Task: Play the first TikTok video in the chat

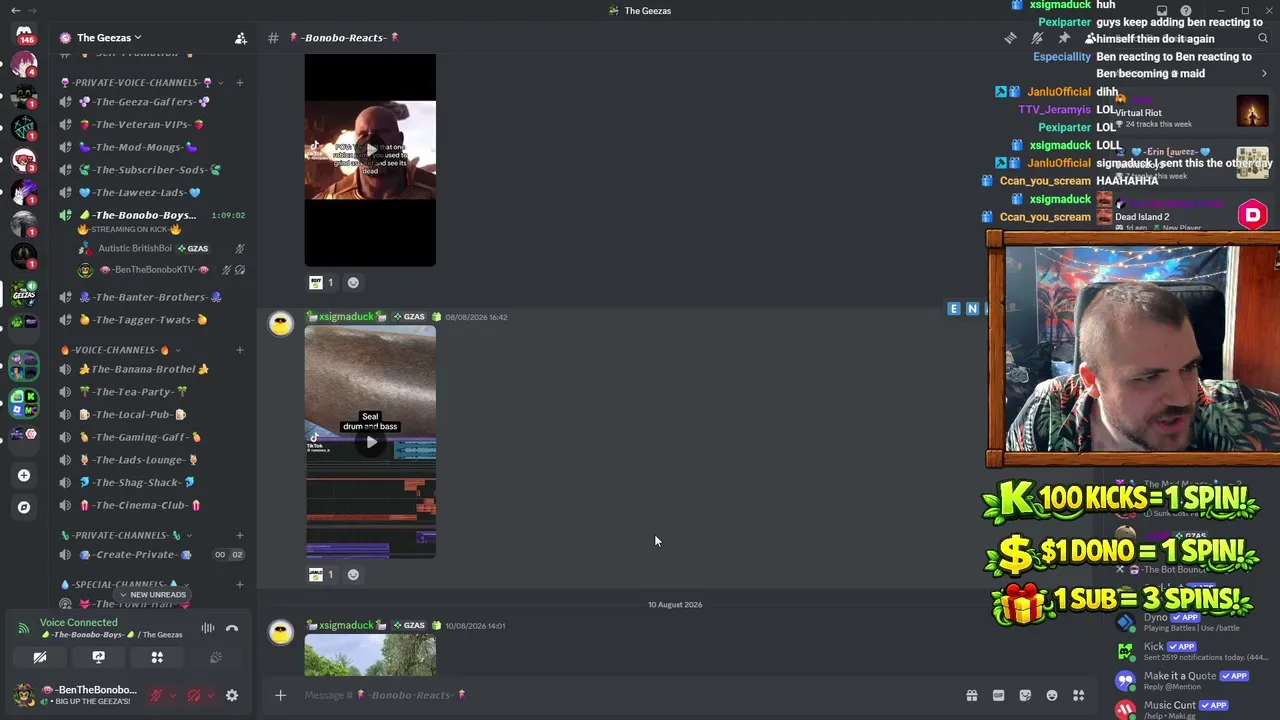Action: coord(371,150)
